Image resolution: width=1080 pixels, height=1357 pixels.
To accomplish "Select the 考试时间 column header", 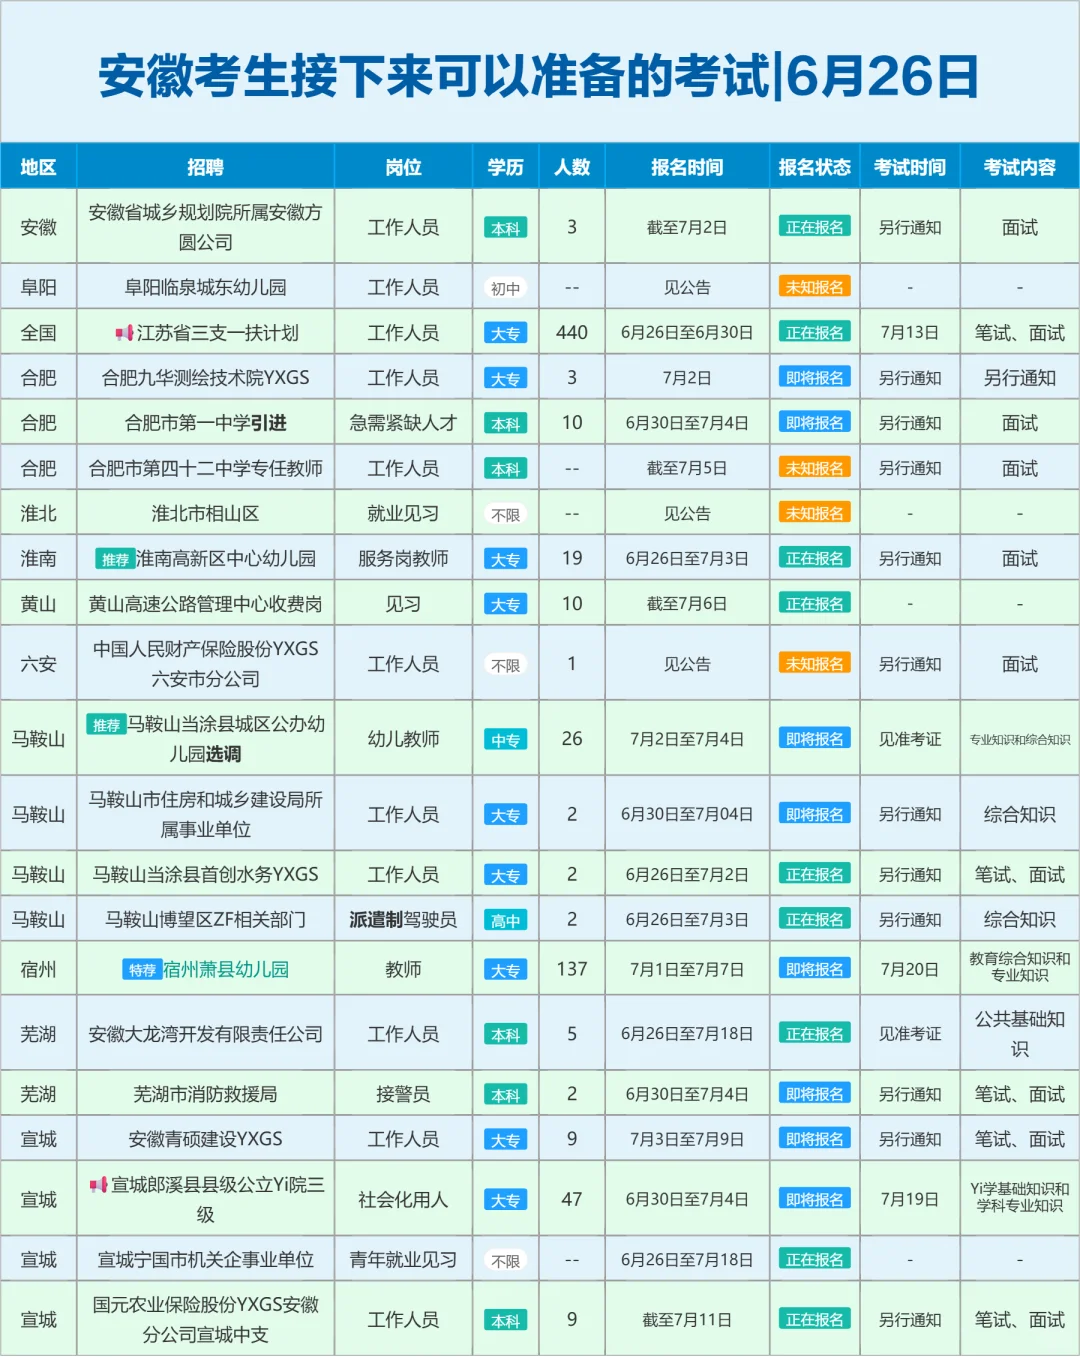I will [x=910, y=167].
